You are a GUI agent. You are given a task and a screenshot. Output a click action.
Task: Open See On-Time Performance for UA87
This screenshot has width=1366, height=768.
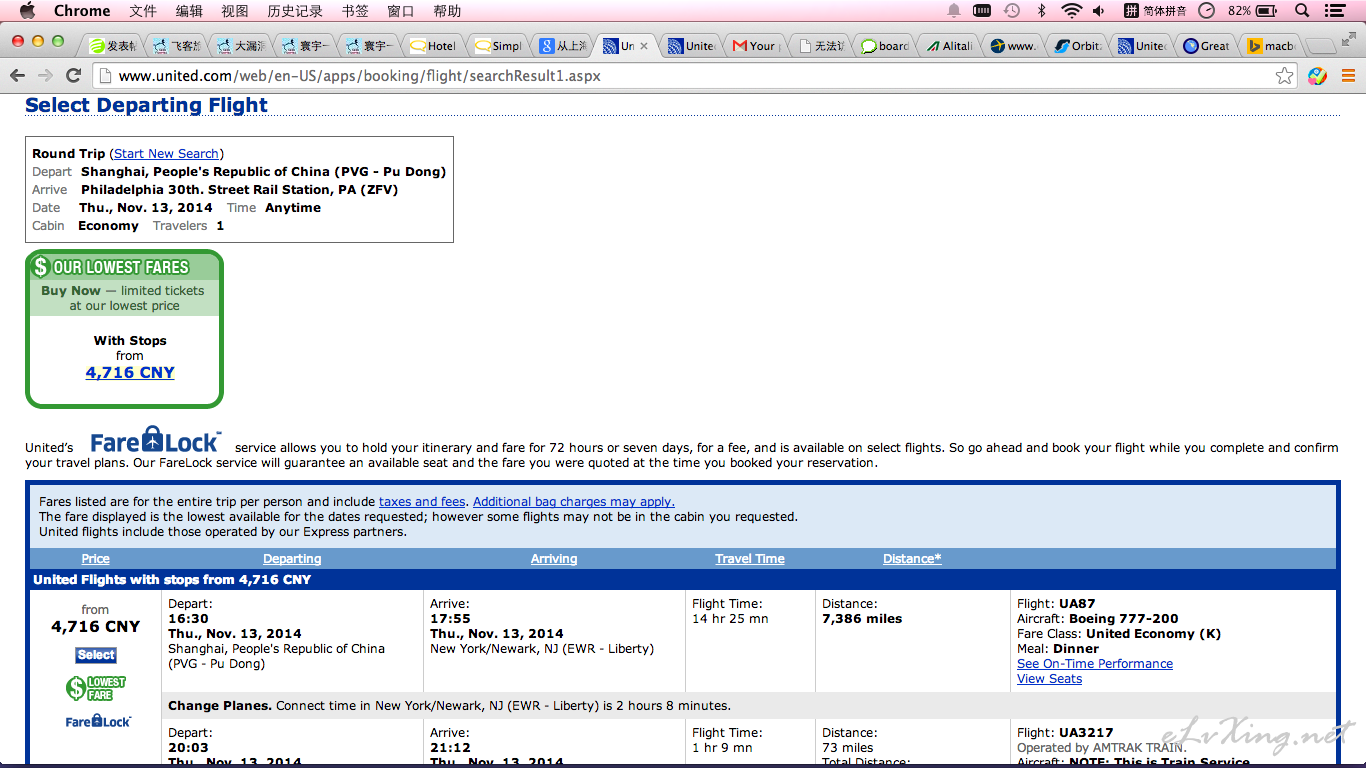click(x=1095, y=664)
